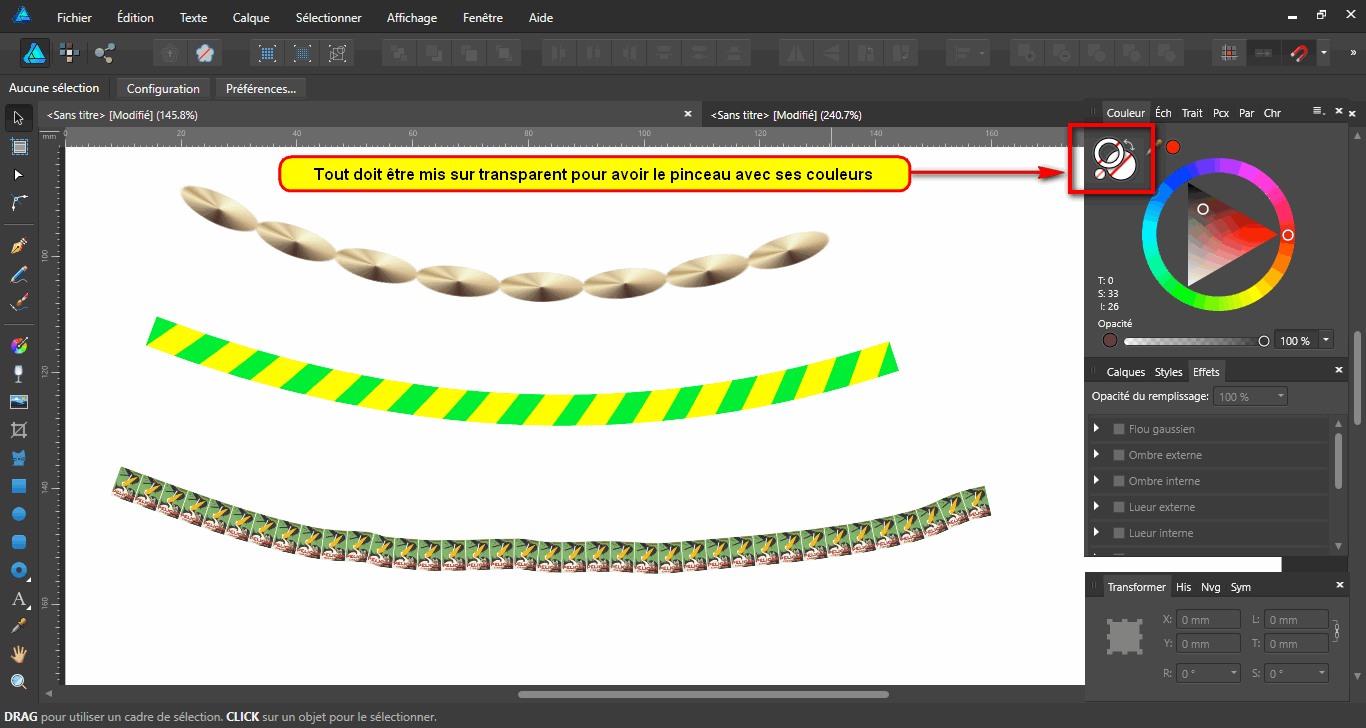Image resolution: width=1366 pixels, height=728 pixels.
Task: Open the rotation R dropdown
Action: (1209, 674)
